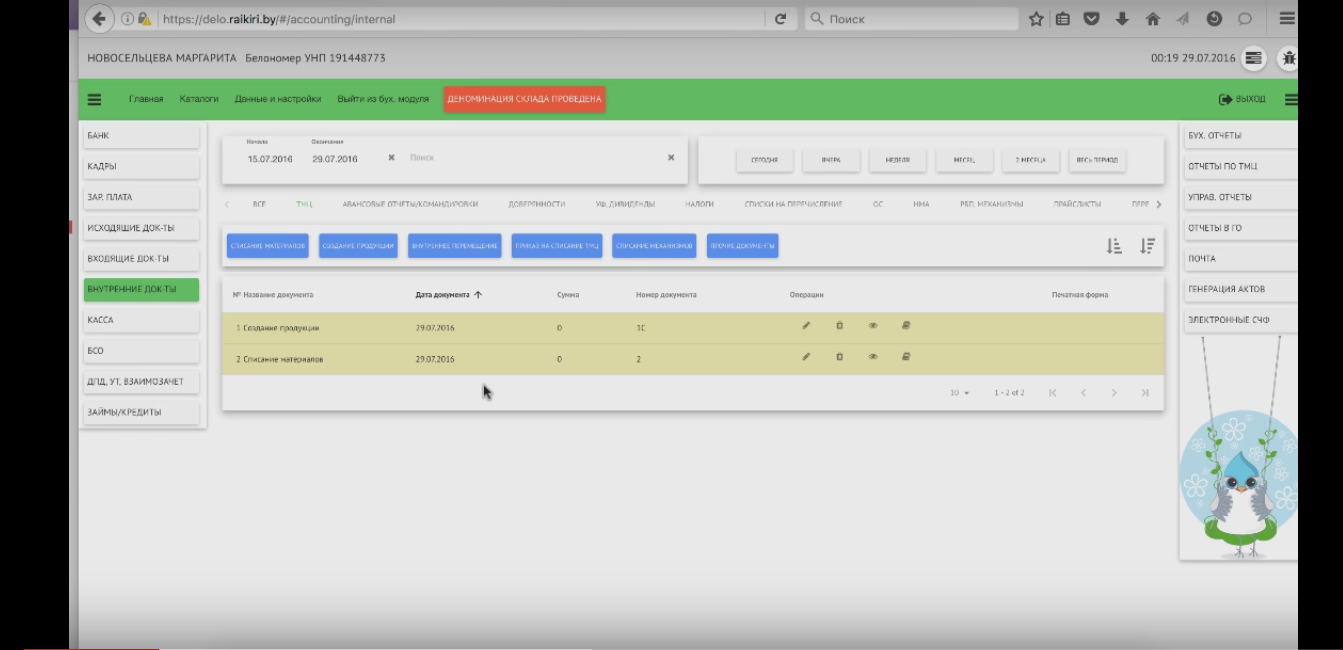Reload the page in browser

tap(781, 18)
